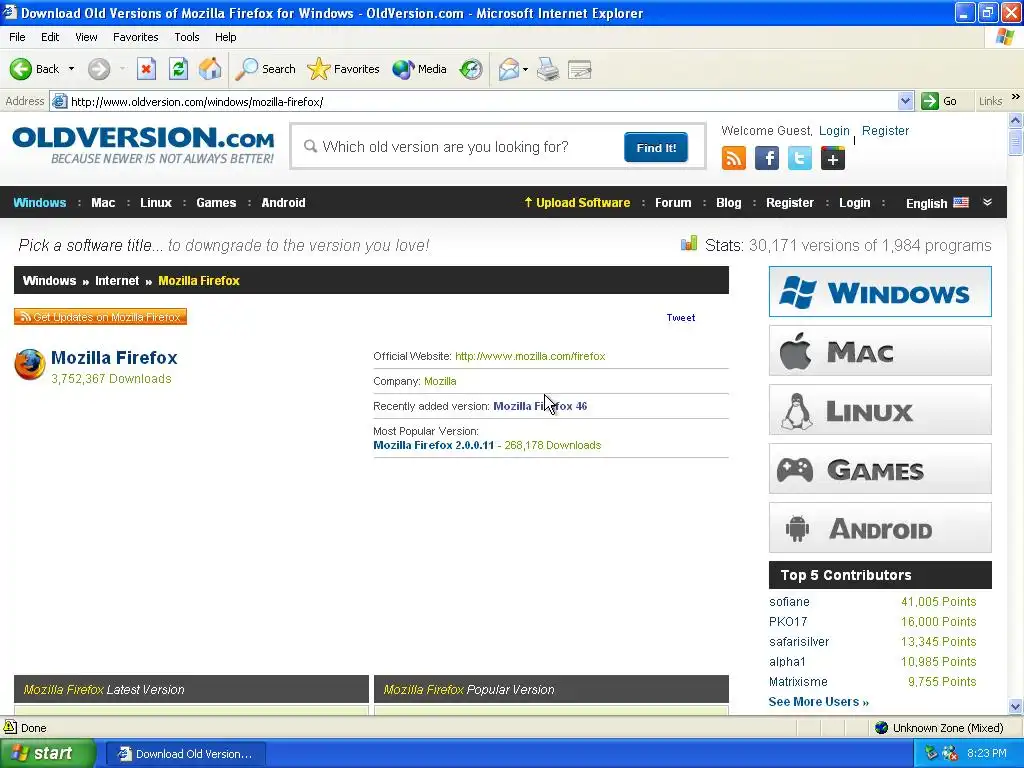
Task: Click the Tweet link
Action: click(680, 317)
